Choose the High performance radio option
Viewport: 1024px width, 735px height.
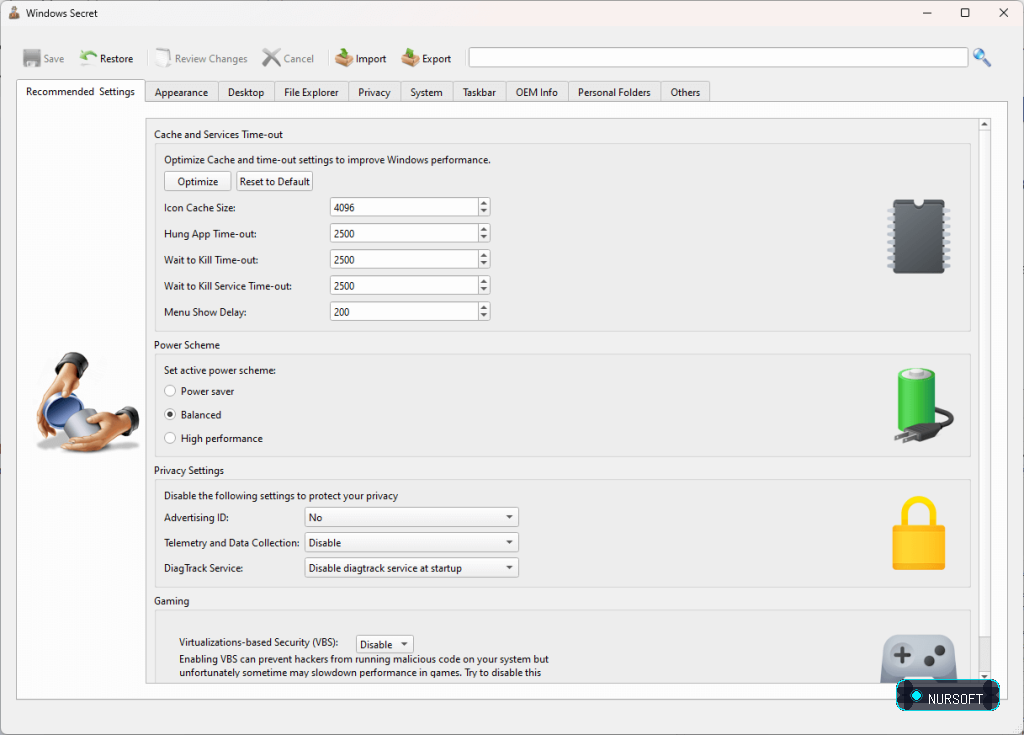pyautogui.click(x=170, y=438)
